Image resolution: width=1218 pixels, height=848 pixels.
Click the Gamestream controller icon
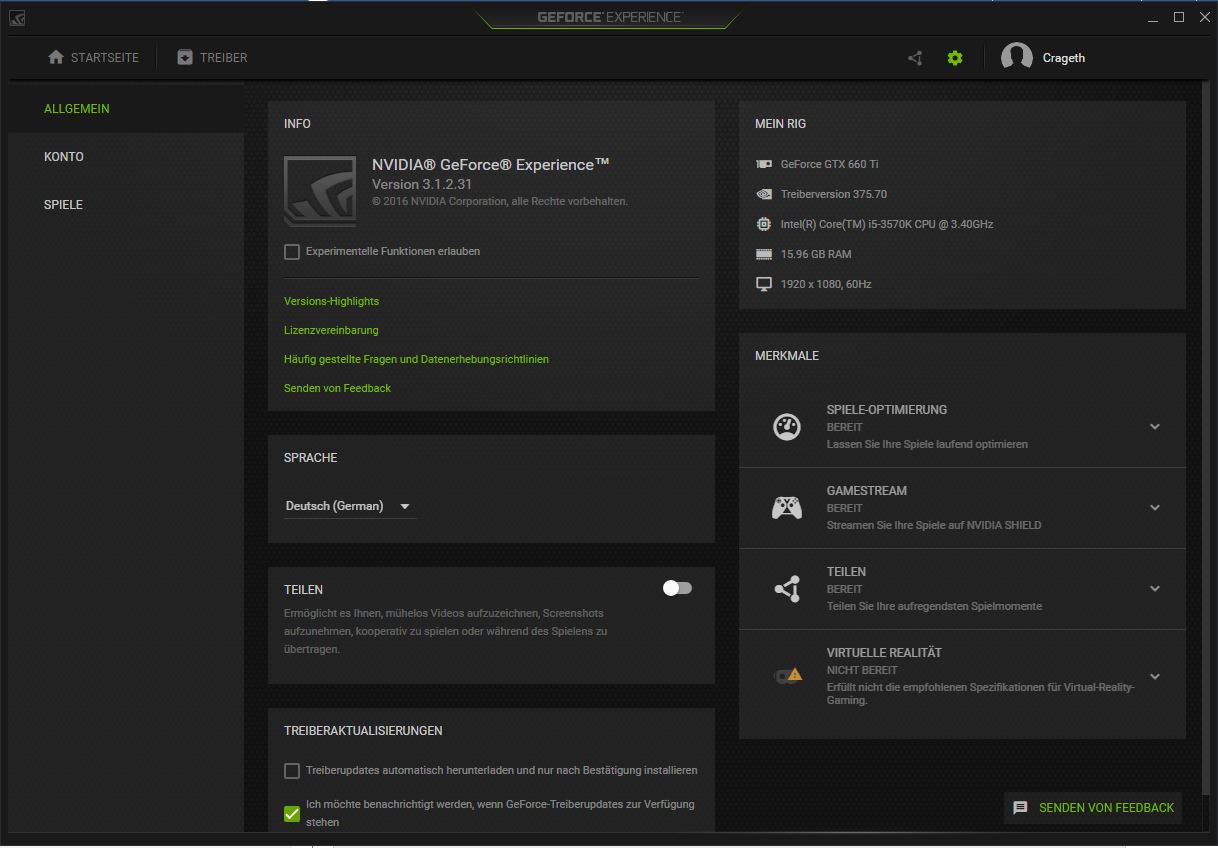point(787,508)
